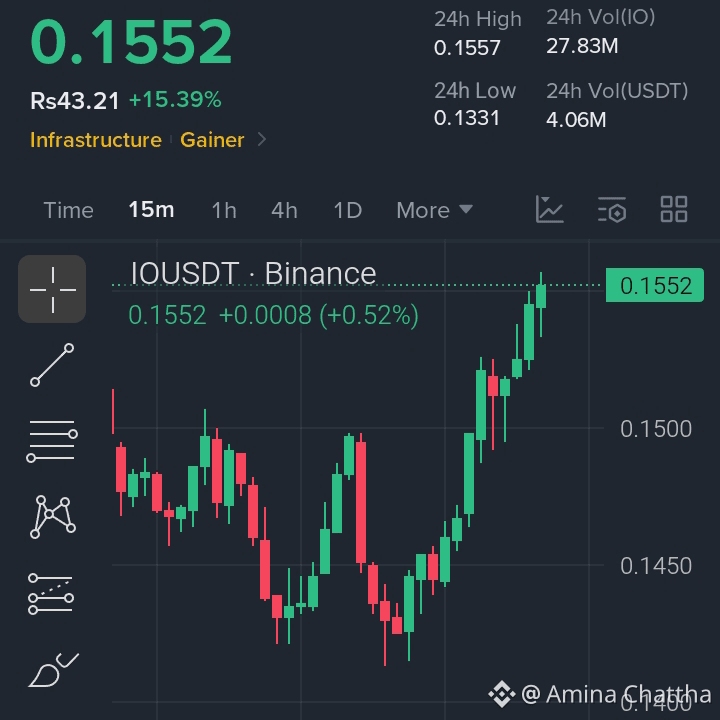Select the 1h interval tab

point(224,210)
